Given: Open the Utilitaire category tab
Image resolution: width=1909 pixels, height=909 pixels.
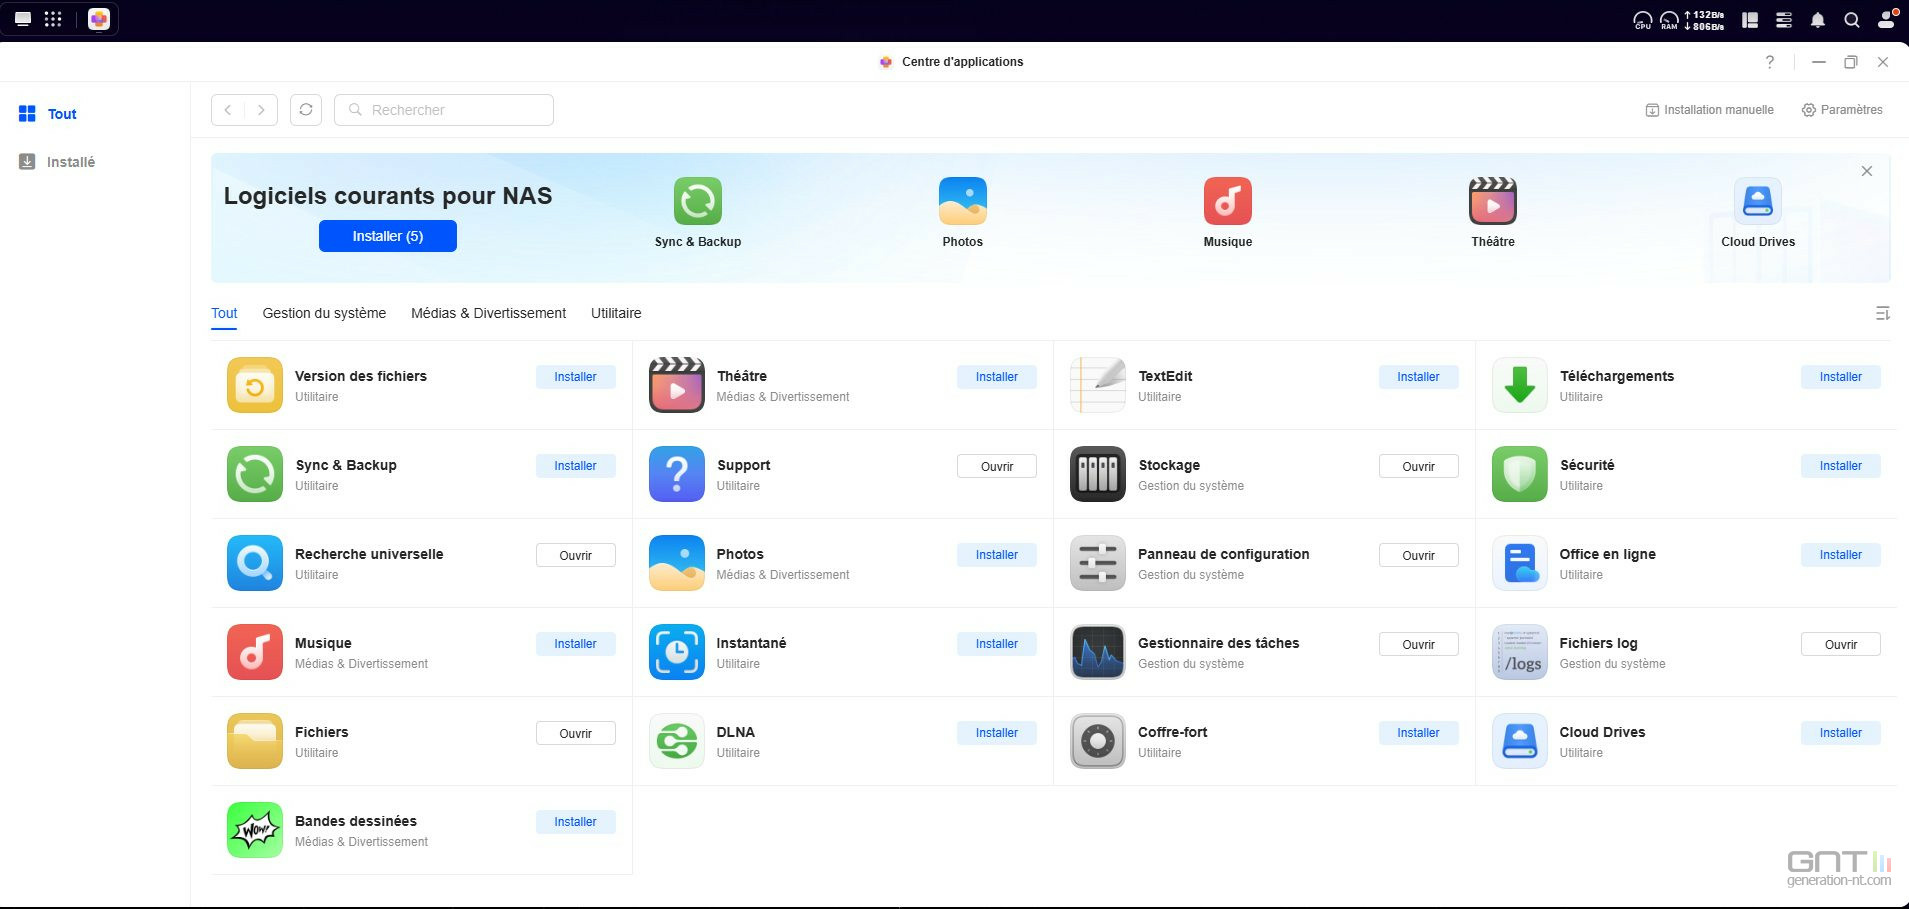Looking at the screenshot, I should coord(616,314).
